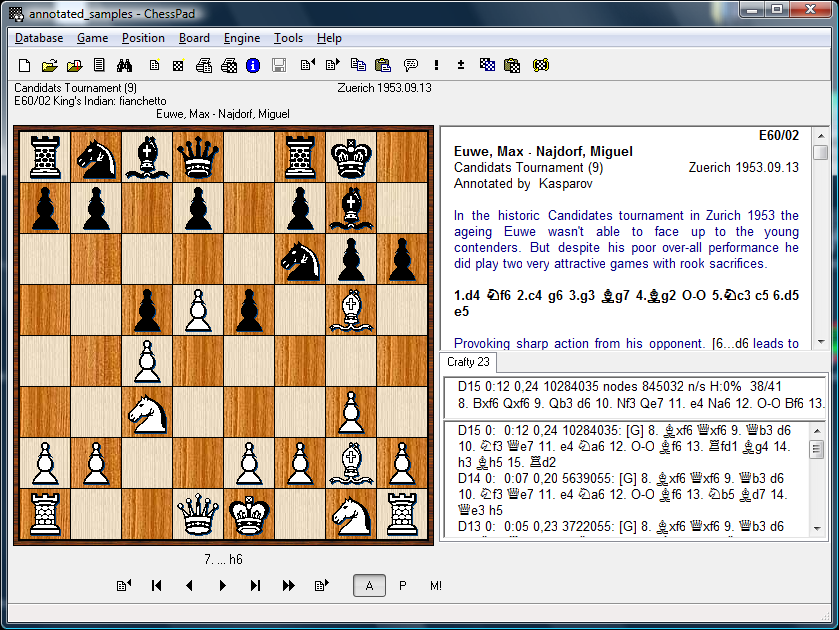This screenshot has height=630, width=839.
Task: Select the Crafty 23 engine tab
Action: [468, 362]
